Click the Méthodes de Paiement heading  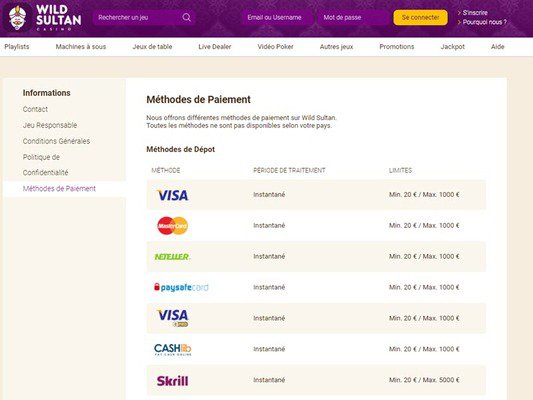click(199, 100)
